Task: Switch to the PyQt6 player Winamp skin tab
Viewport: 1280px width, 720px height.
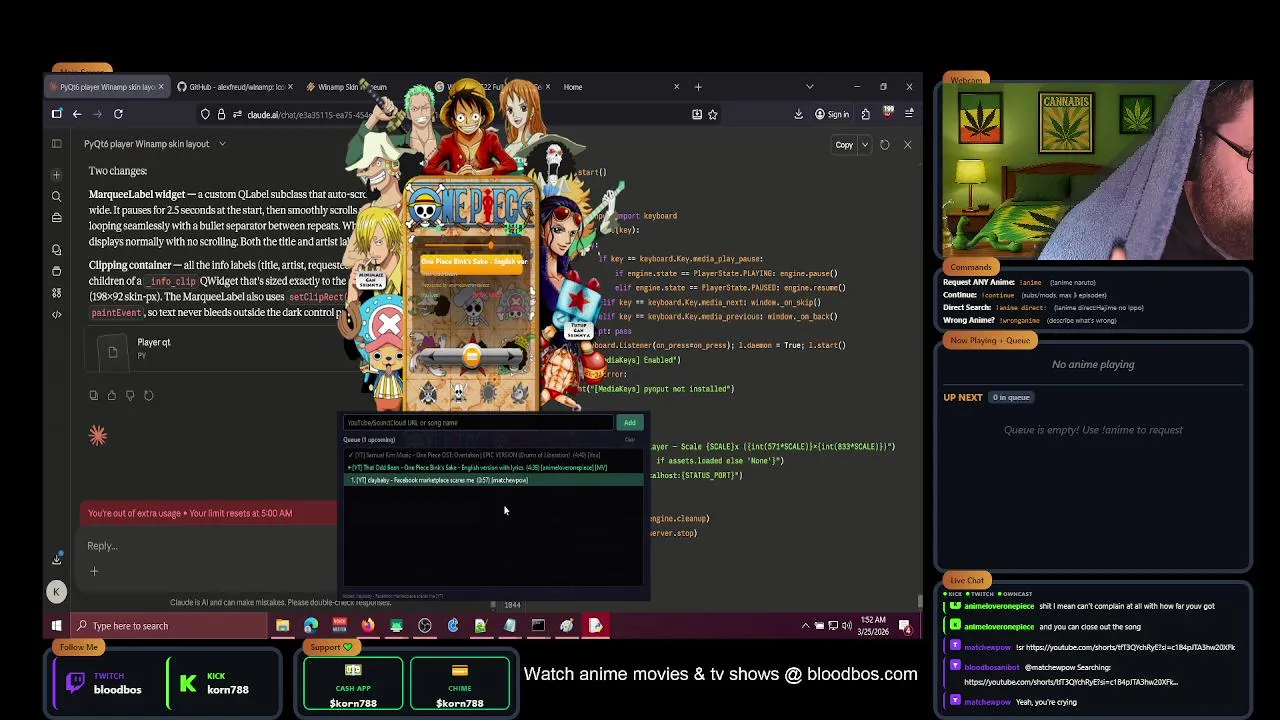Action: coord(105,87)
